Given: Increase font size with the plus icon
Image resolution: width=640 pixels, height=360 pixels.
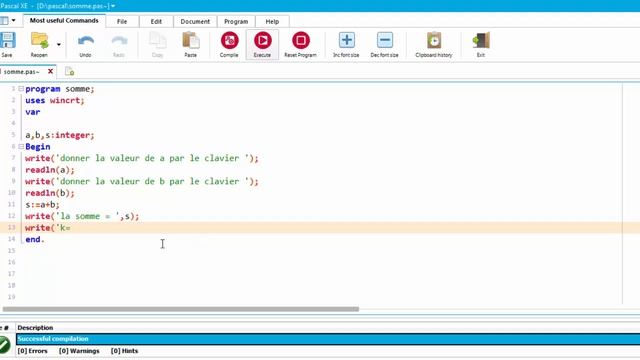Looking at the screenshot, I should pyautogui.click(x=347, y=40).
